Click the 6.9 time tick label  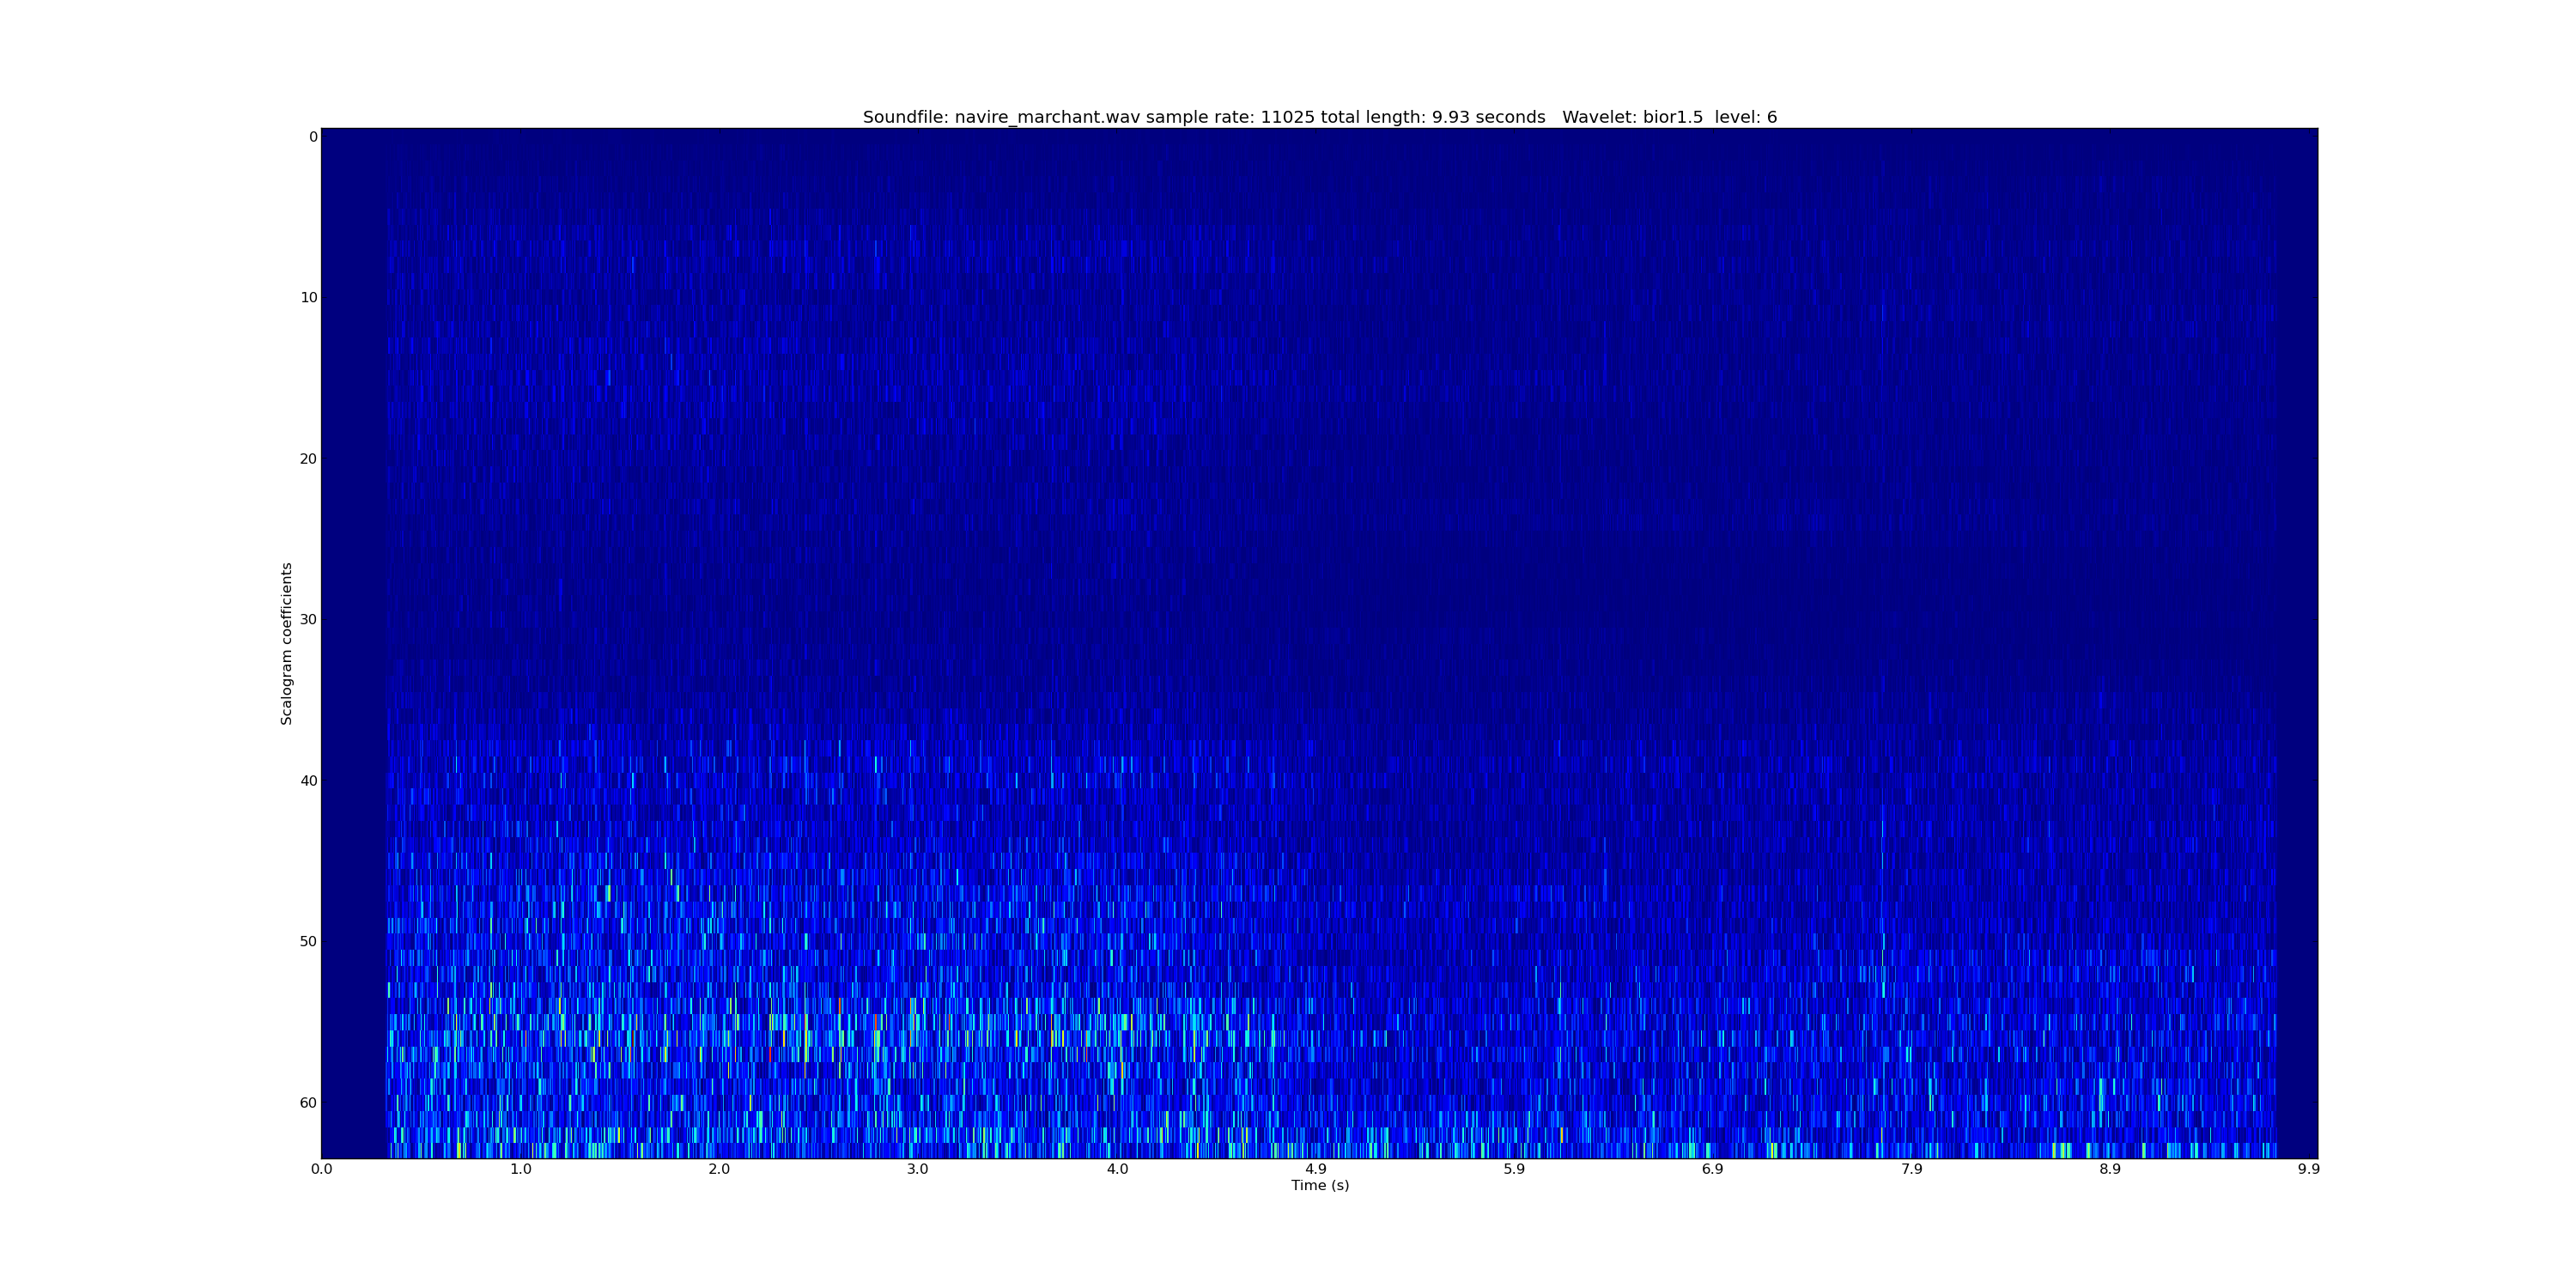tap(1712, 1169)
